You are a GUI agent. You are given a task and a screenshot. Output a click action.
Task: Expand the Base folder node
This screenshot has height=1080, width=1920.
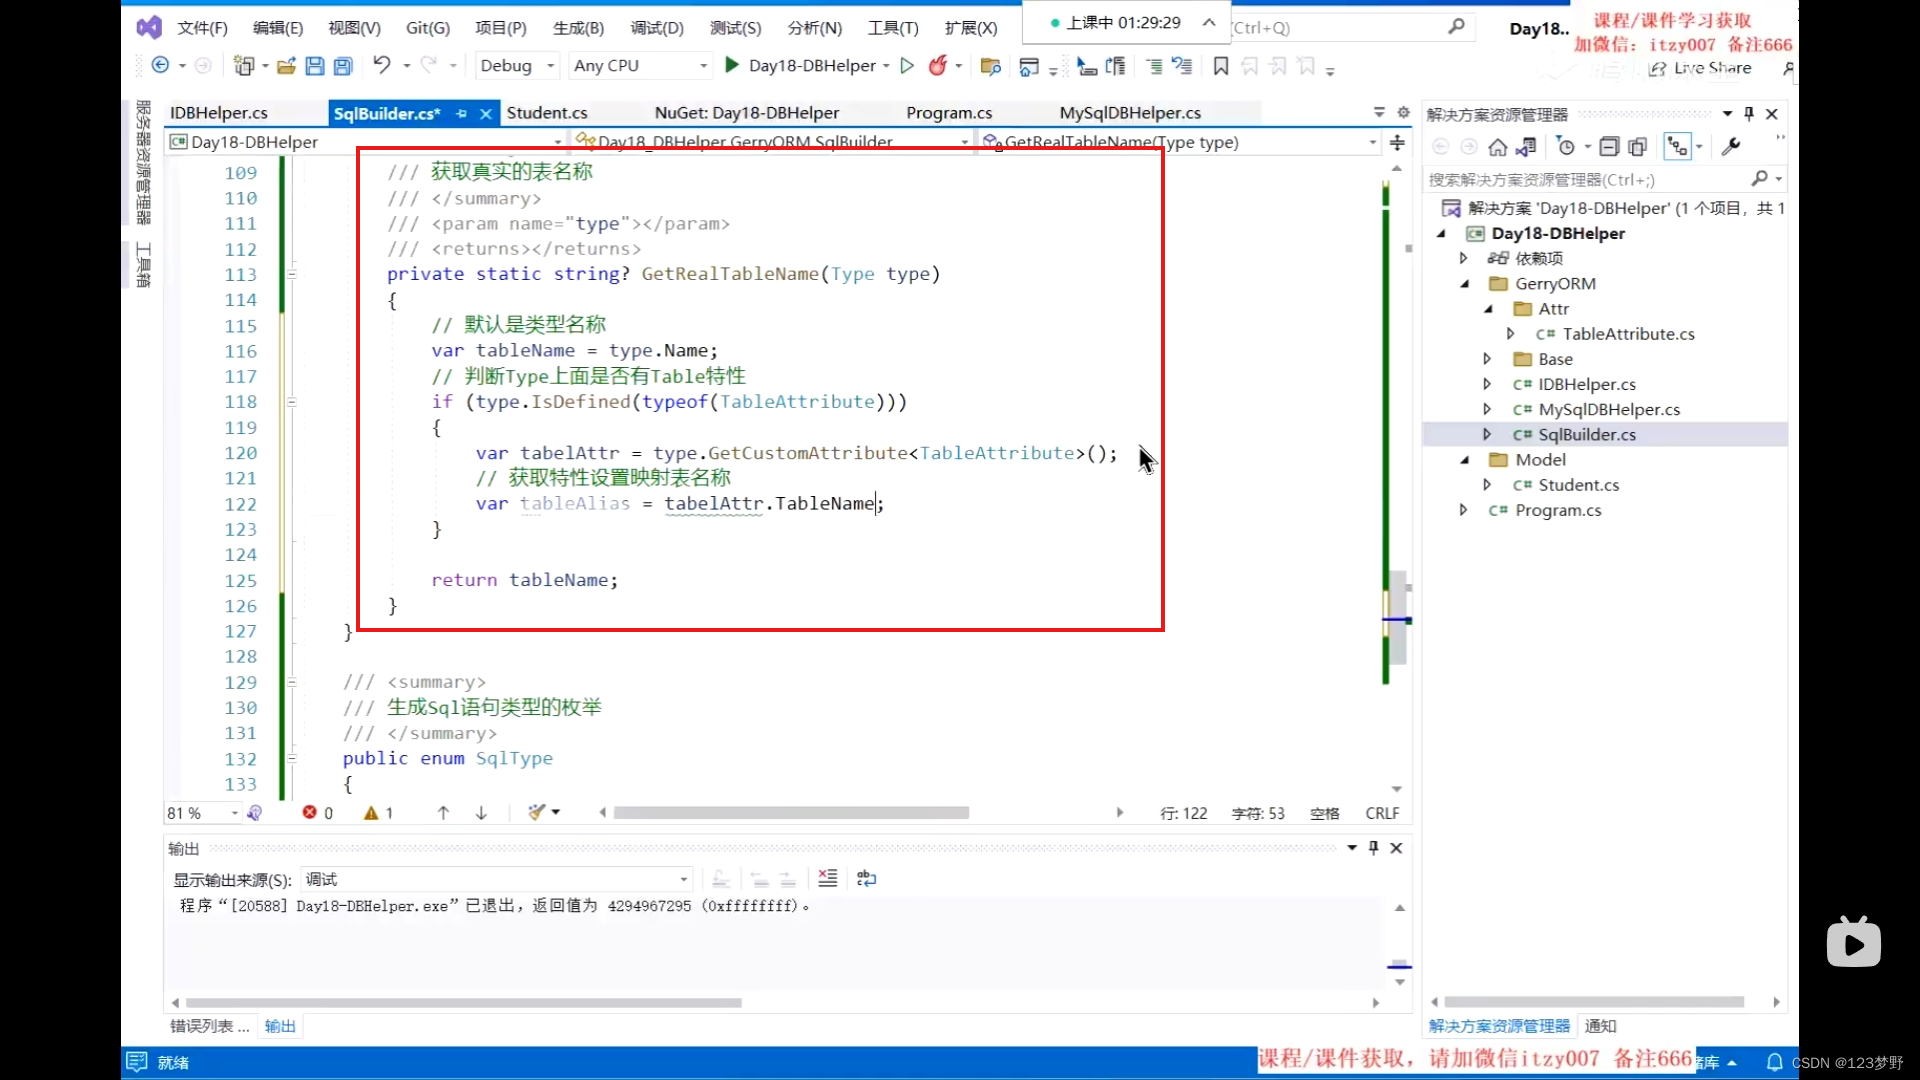click(x=1487, y=359)
